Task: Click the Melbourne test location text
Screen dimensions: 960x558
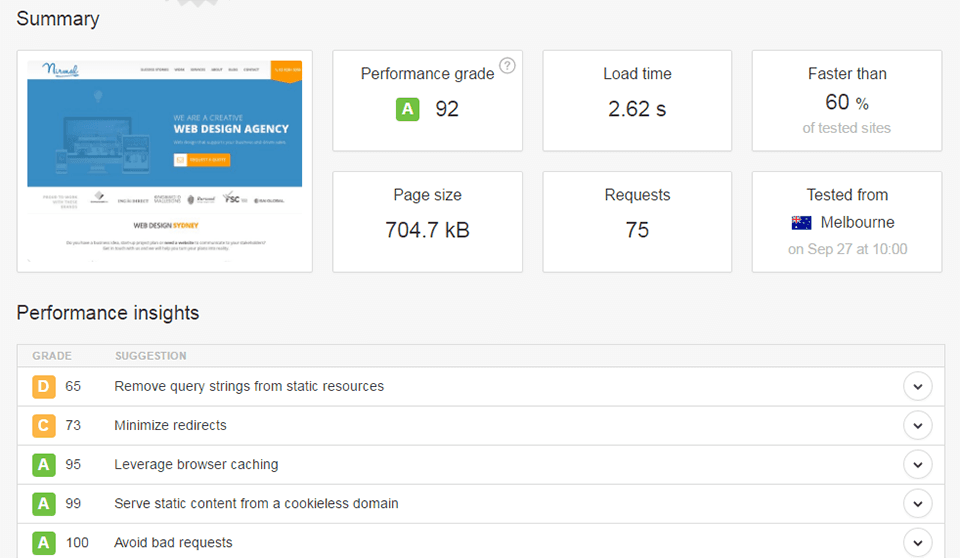Action: (857, 222)
